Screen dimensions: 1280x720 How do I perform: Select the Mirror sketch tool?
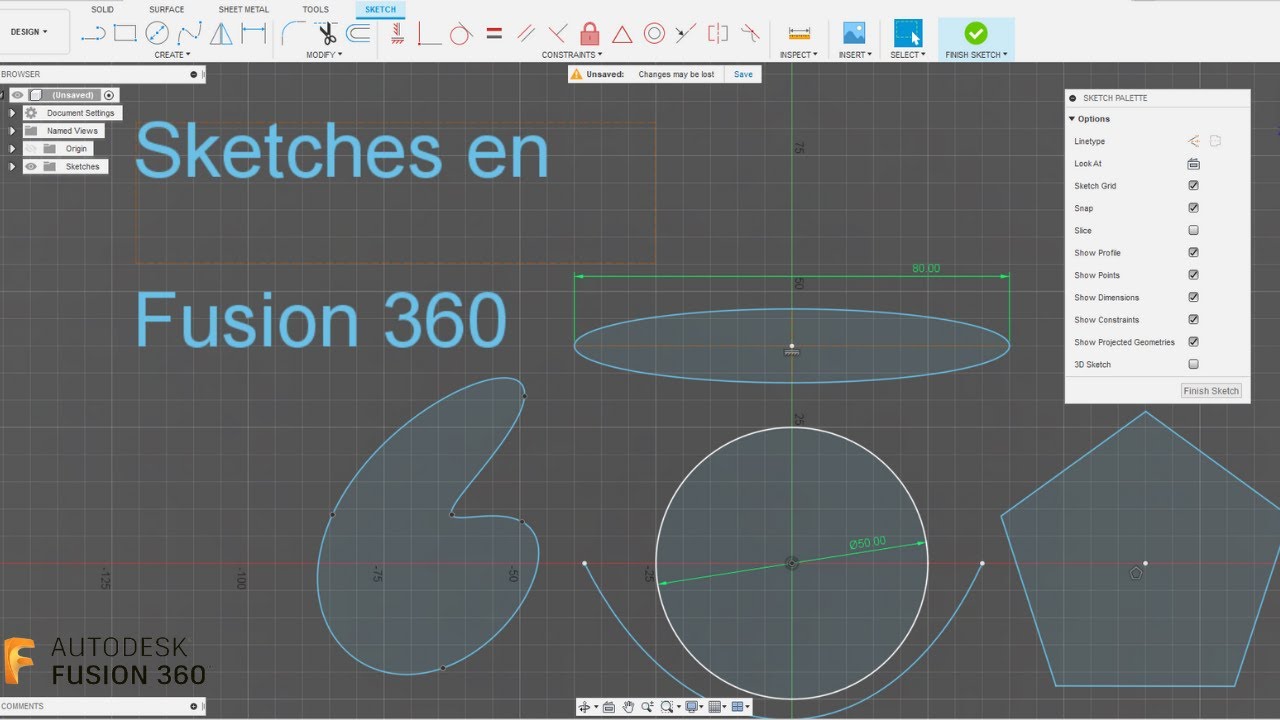point(221,33)
